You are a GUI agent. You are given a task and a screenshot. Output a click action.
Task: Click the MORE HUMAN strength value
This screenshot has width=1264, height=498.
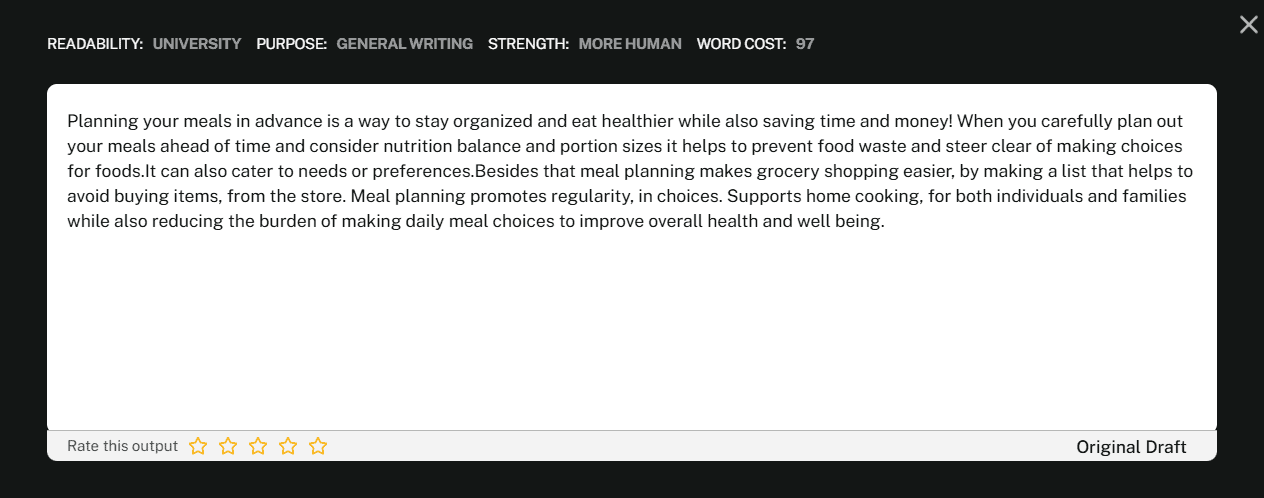630,44
